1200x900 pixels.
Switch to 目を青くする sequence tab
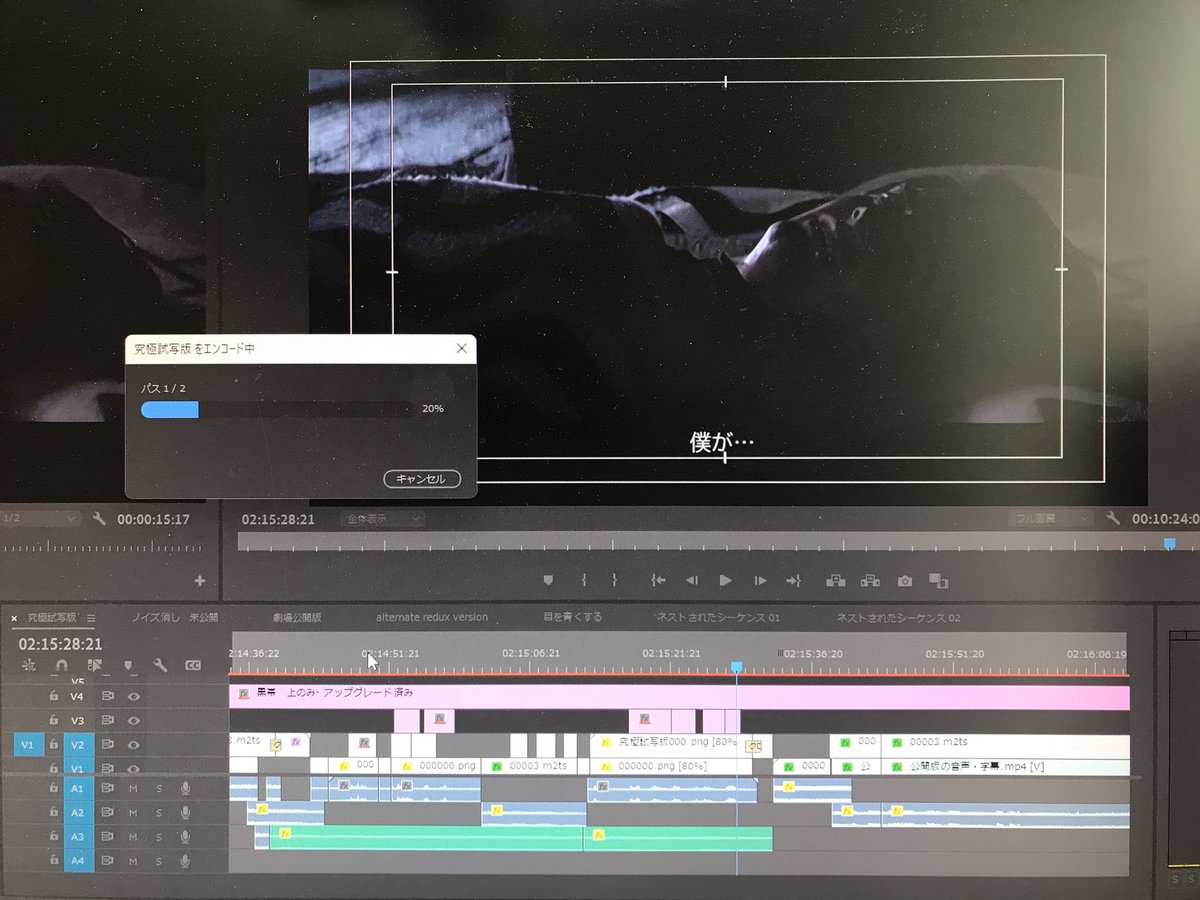point(573,617)
